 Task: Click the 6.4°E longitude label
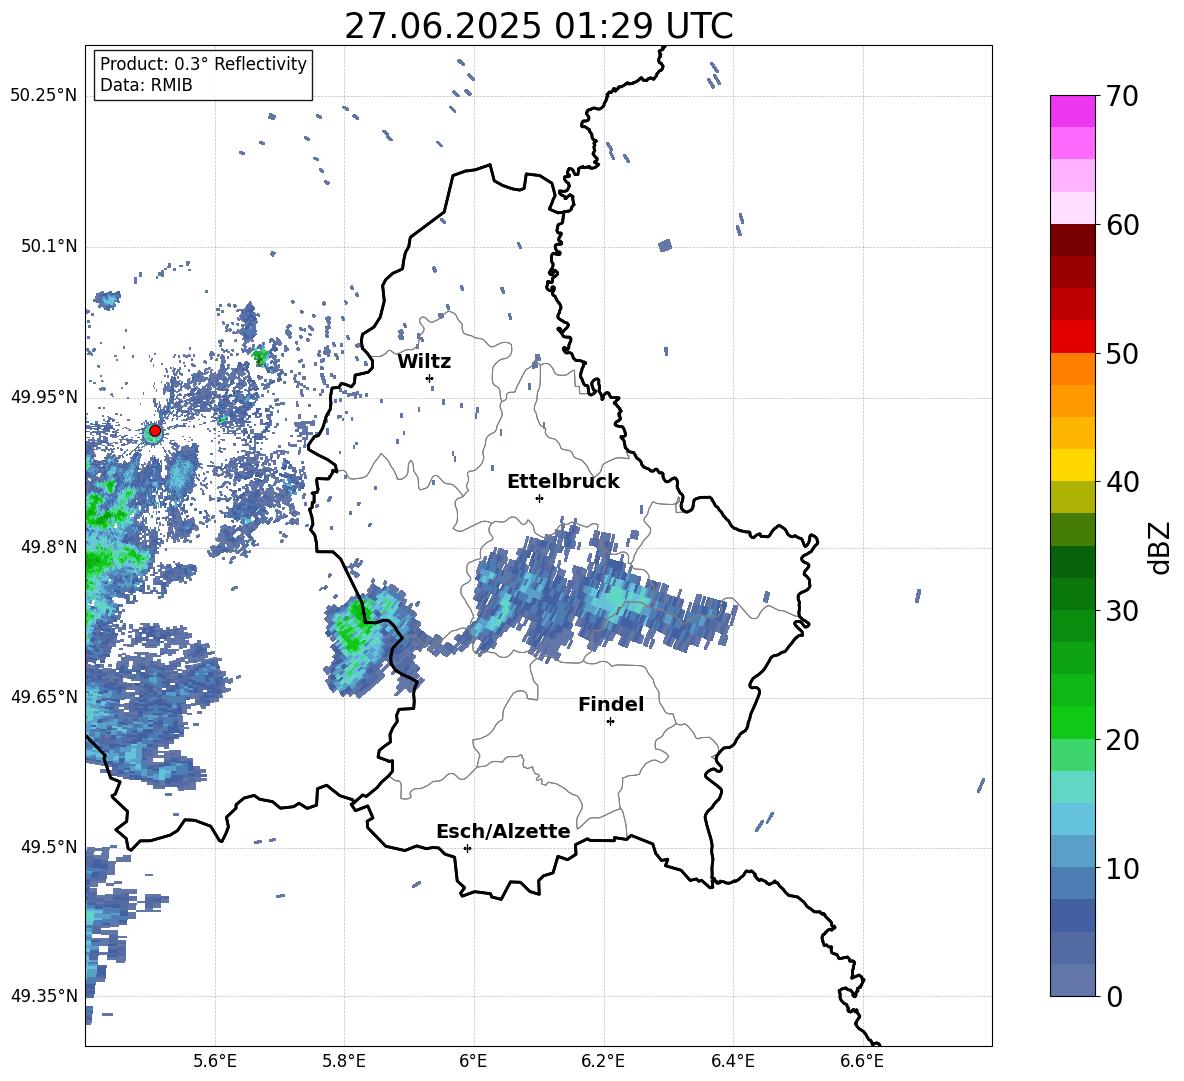coord(732,1061)
